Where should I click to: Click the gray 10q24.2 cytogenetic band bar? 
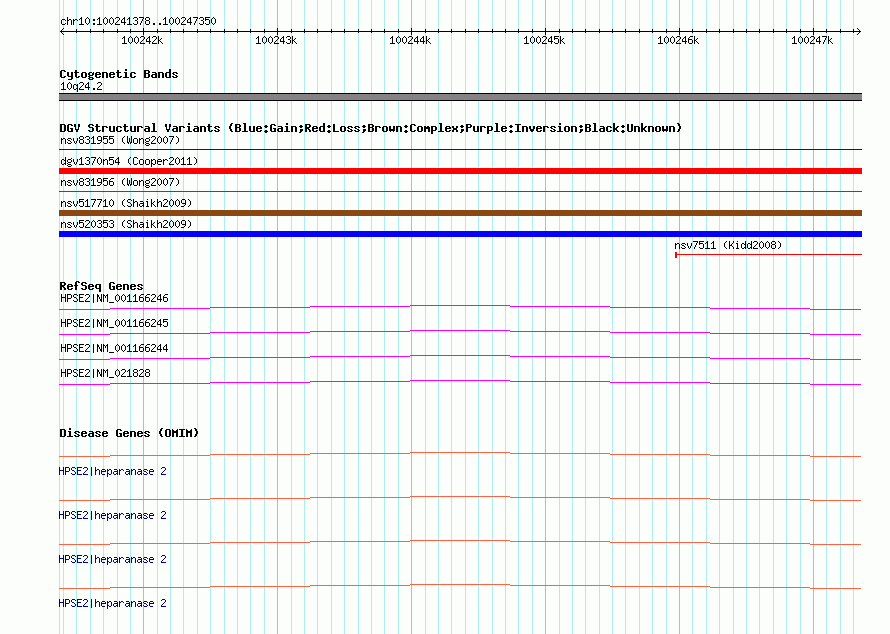pyautogui.click(x=460, y=97)
